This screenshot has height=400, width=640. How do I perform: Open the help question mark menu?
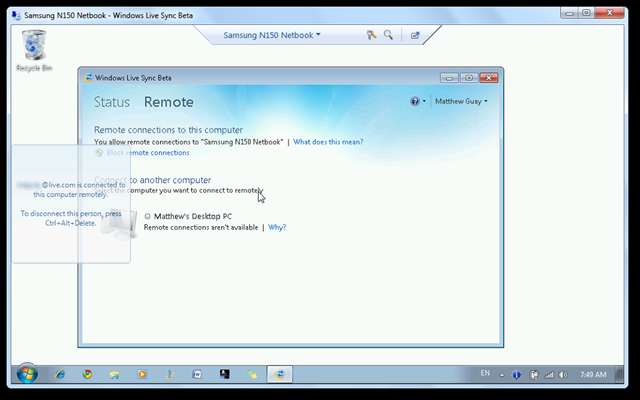418,101
